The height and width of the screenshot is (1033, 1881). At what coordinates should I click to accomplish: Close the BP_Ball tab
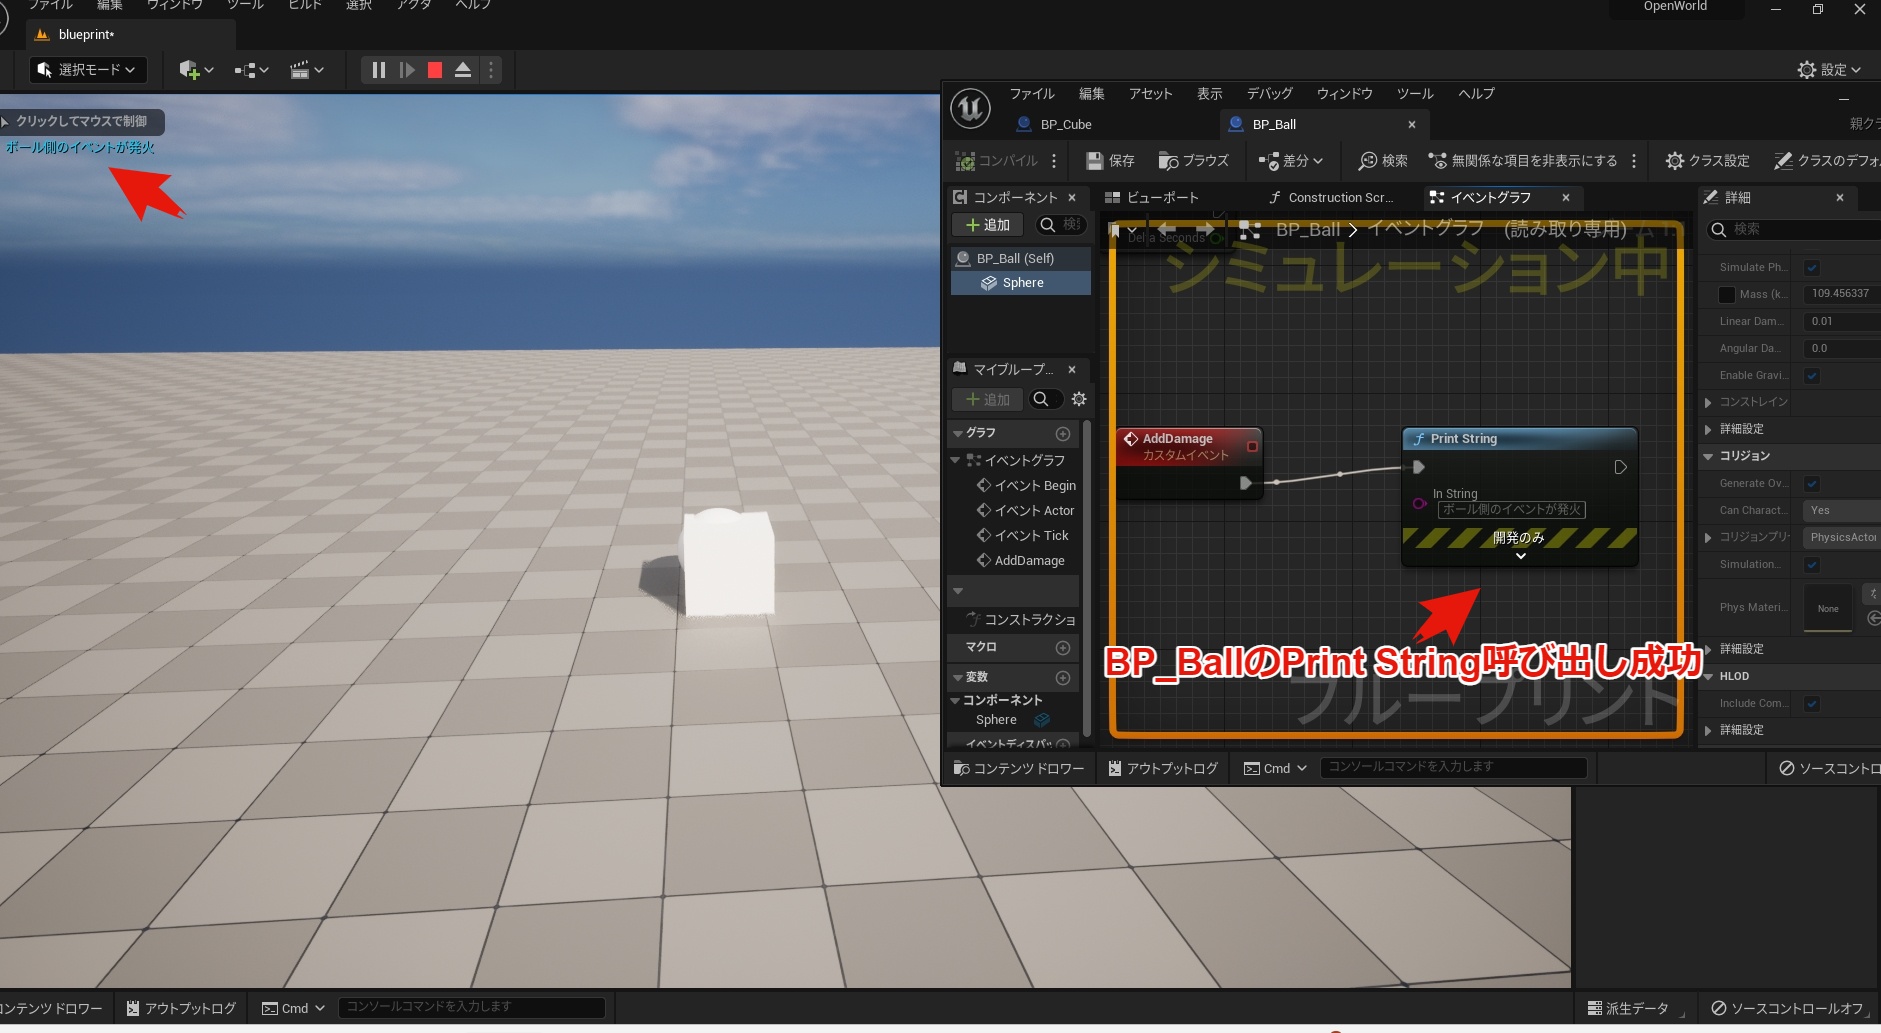click(x=1412, y=125)
